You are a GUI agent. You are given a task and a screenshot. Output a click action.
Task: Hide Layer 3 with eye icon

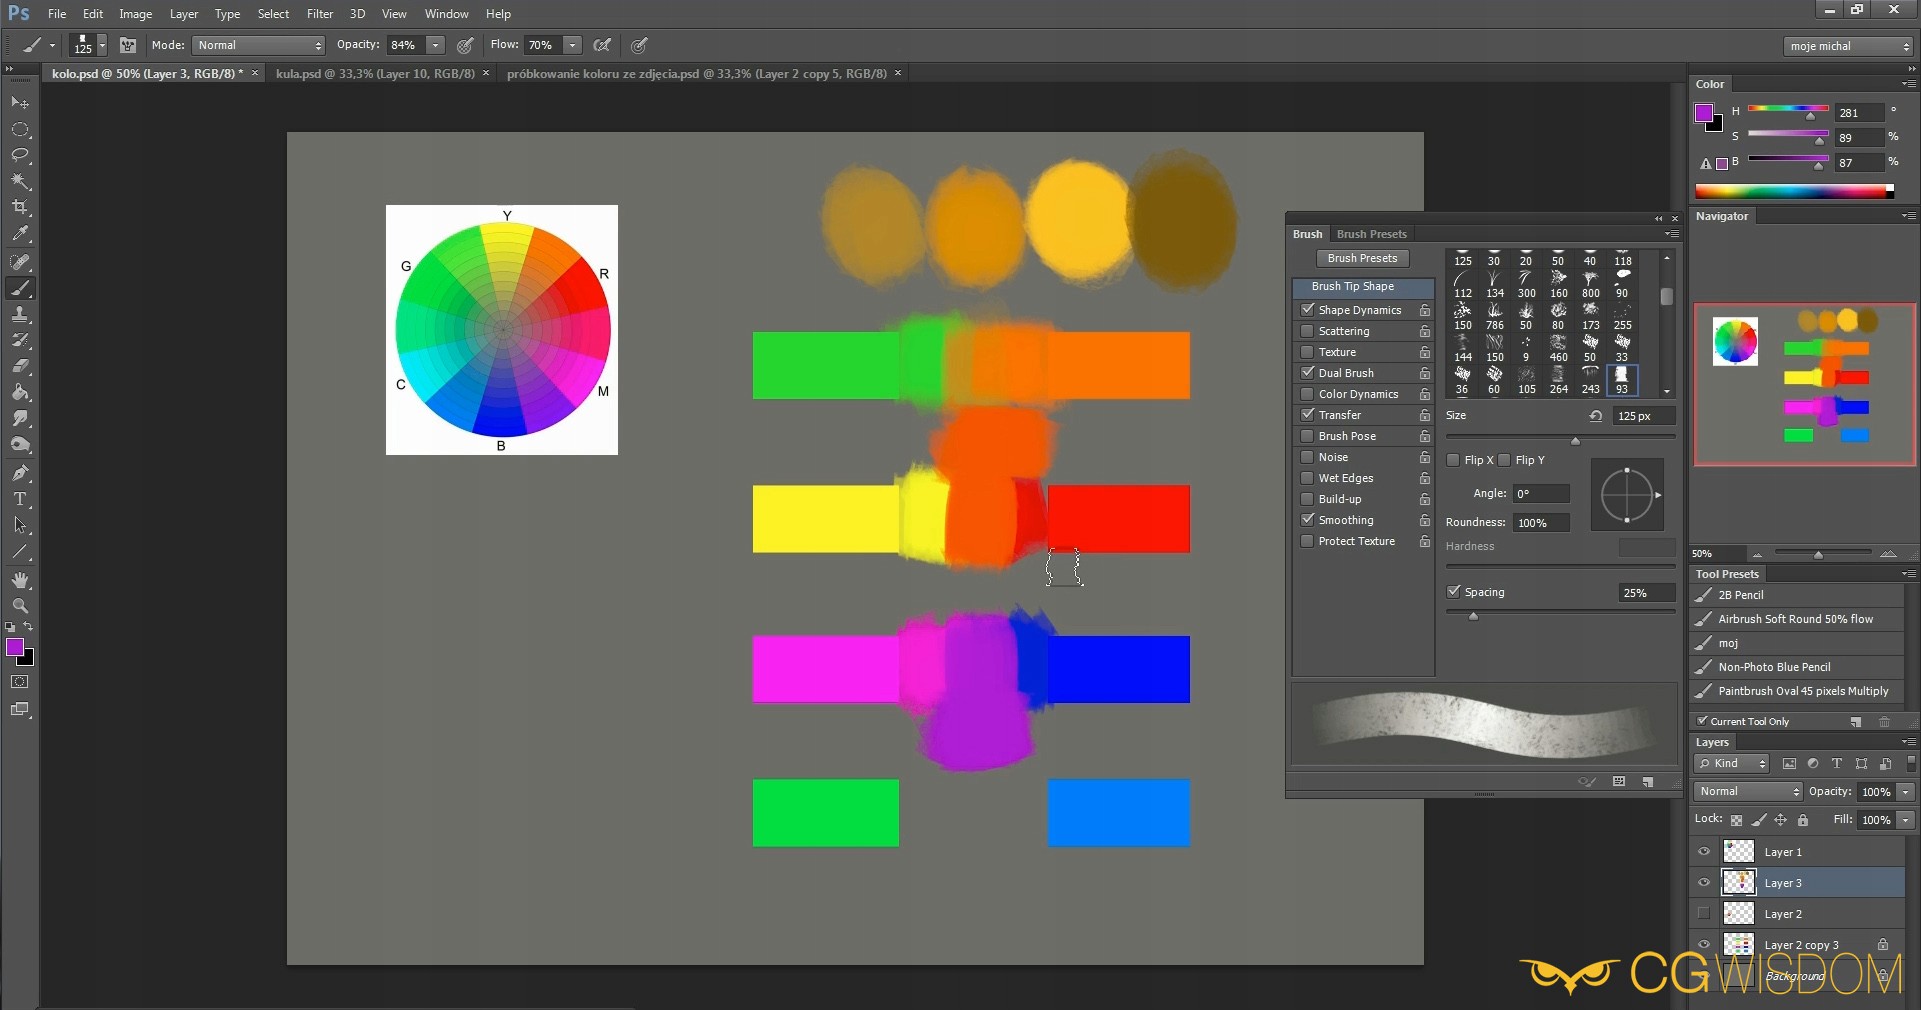pyautogui.click(x=1704, y=883)
